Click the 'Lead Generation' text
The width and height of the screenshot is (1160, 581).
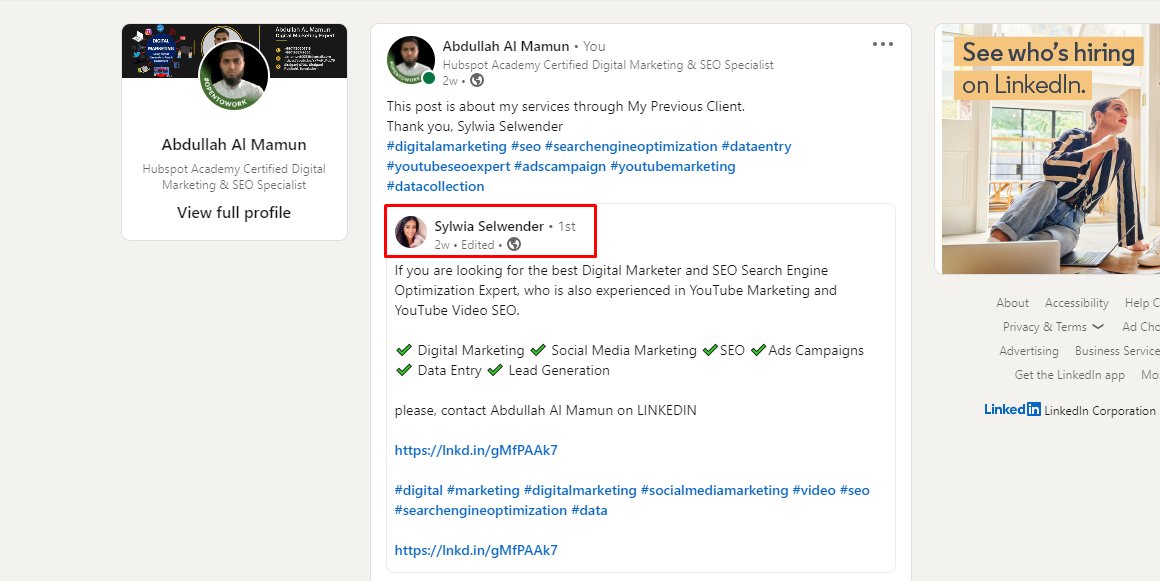coord(559,370)
